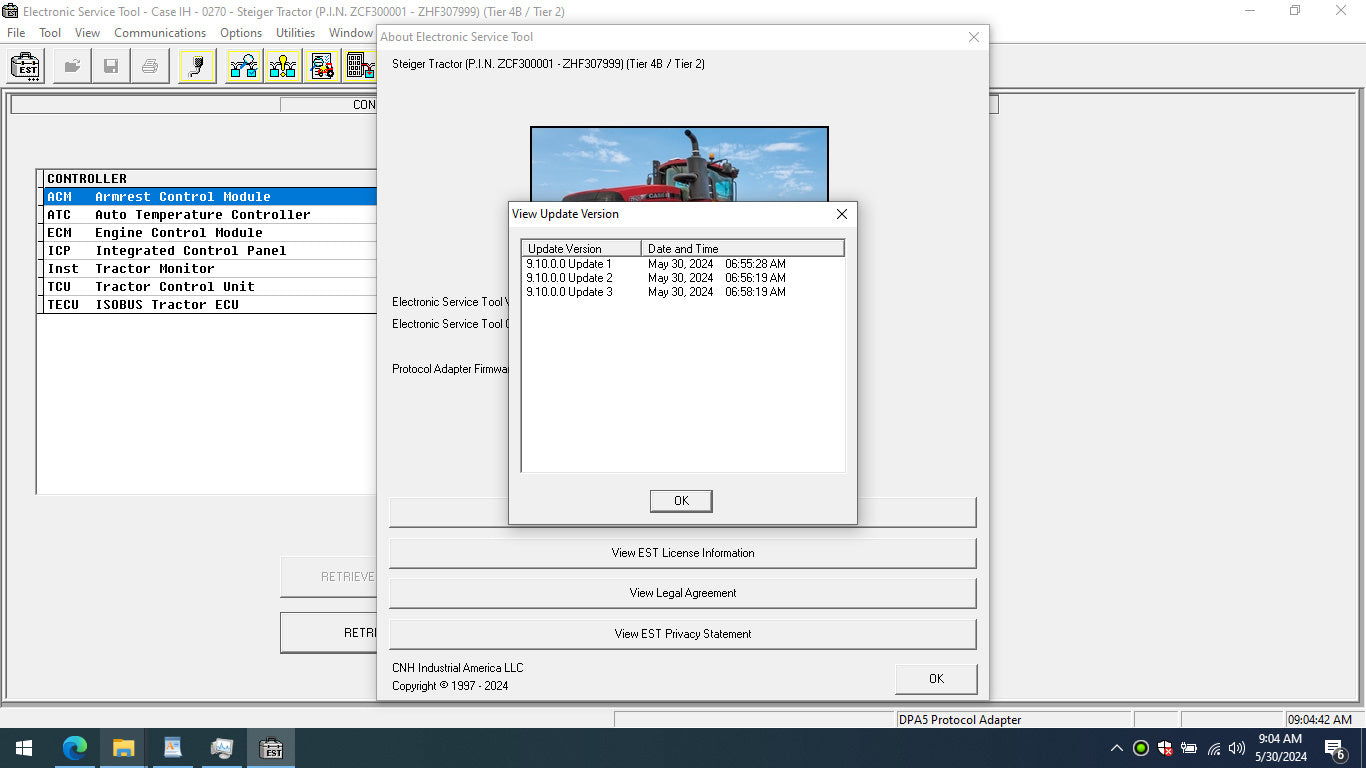The width and height of the screenshot is (1366, 768).
Task: Click the May 30, 2024 date for Update 2
Action: 681,278
